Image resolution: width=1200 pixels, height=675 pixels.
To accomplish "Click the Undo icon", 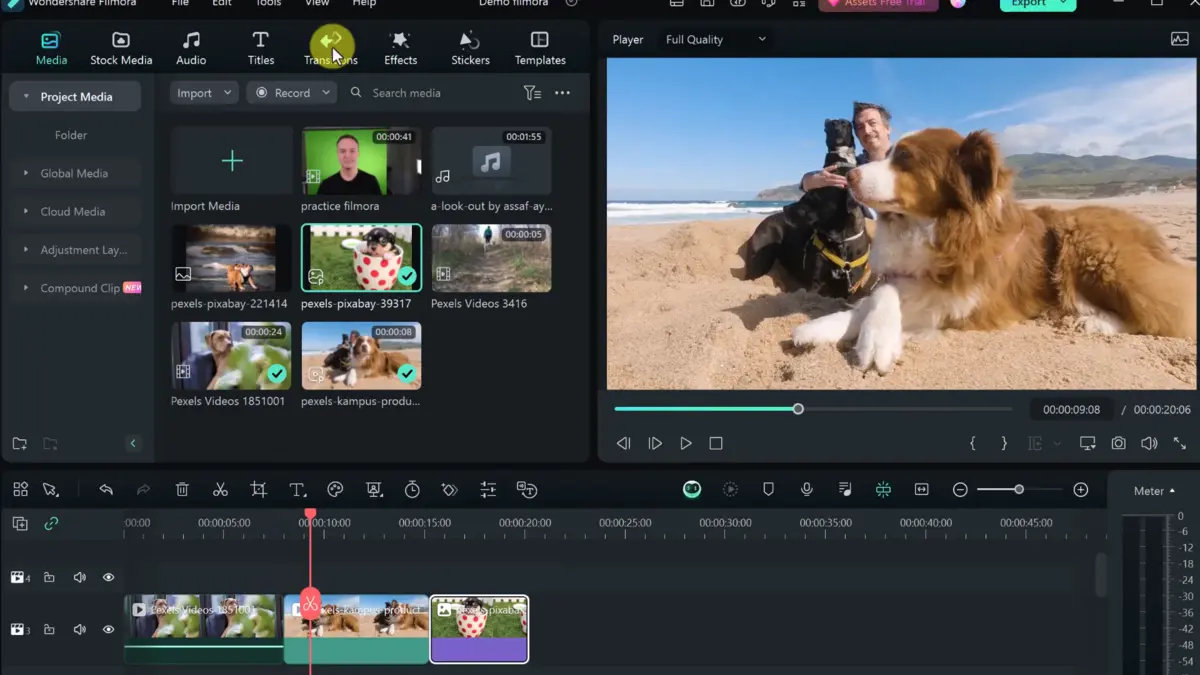I will pyautogui.click(x=108, y=489).
